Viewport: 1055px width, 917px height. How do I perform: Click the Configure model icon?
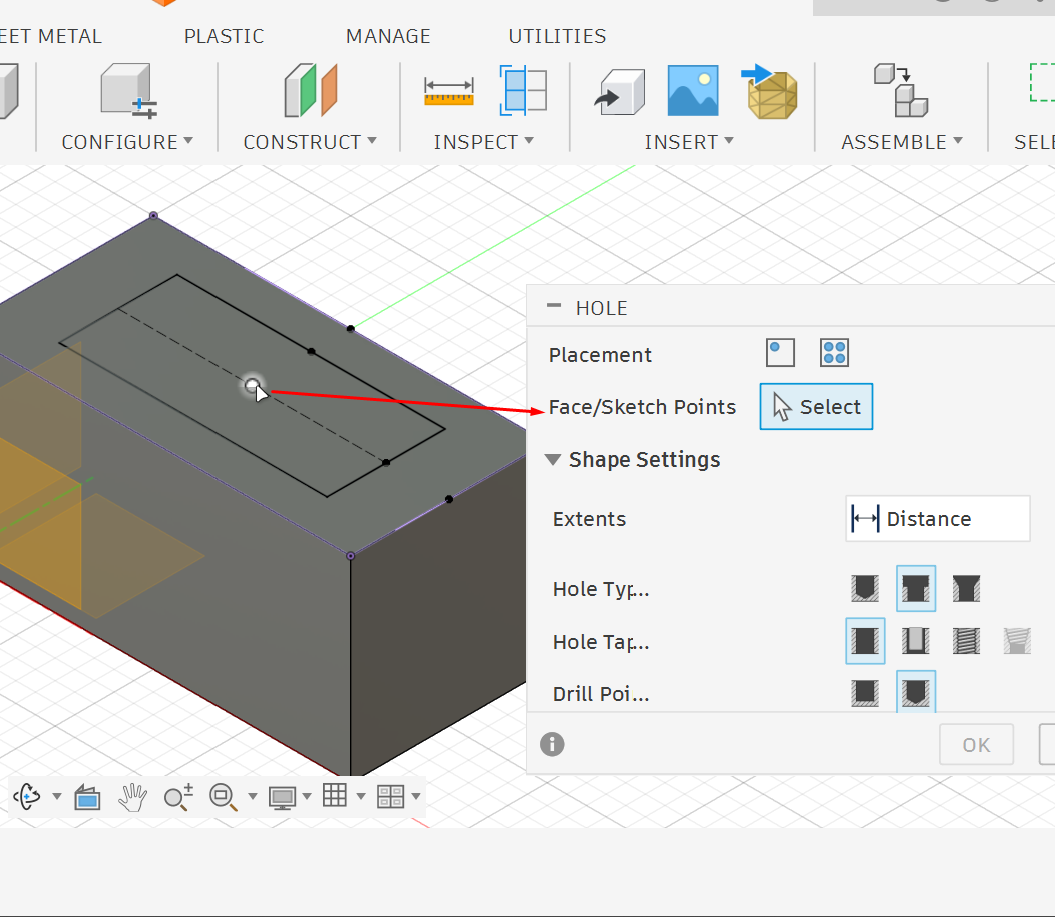click(x=129, y=91)
